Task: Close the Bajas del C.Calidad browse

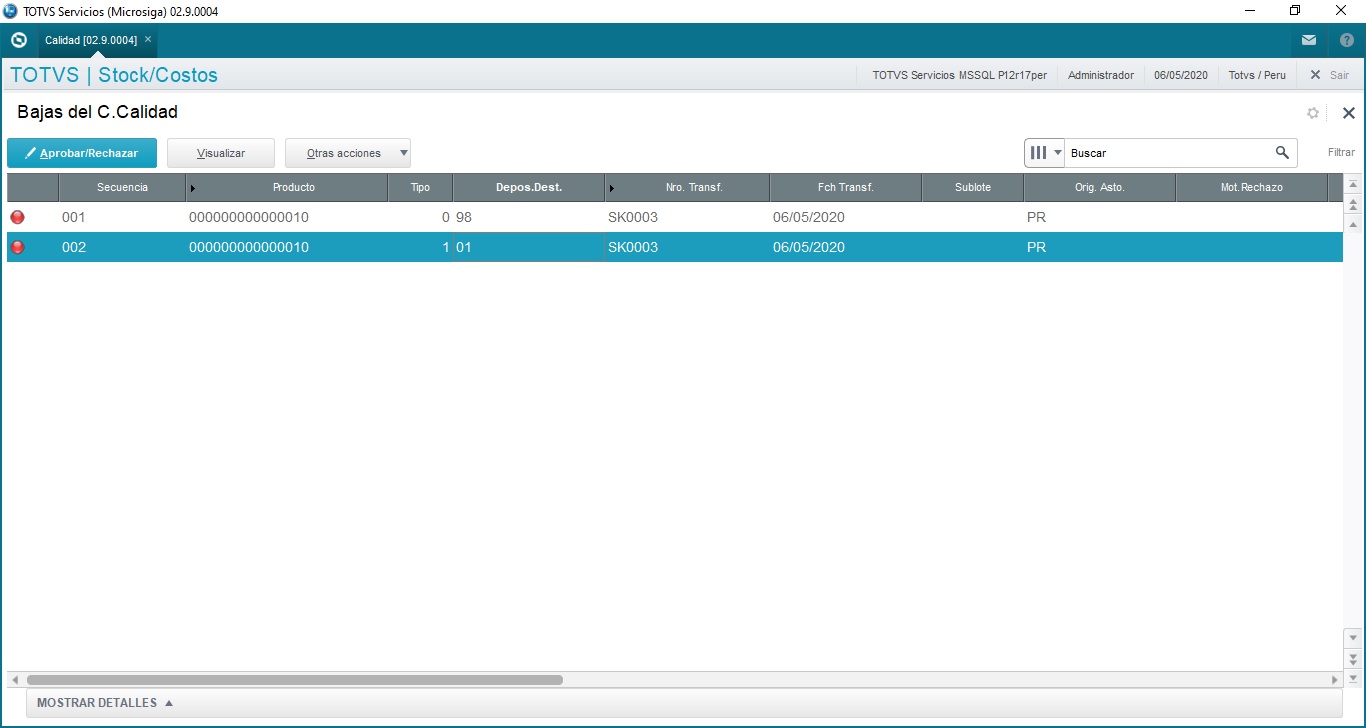Action: pos(1348,113)
